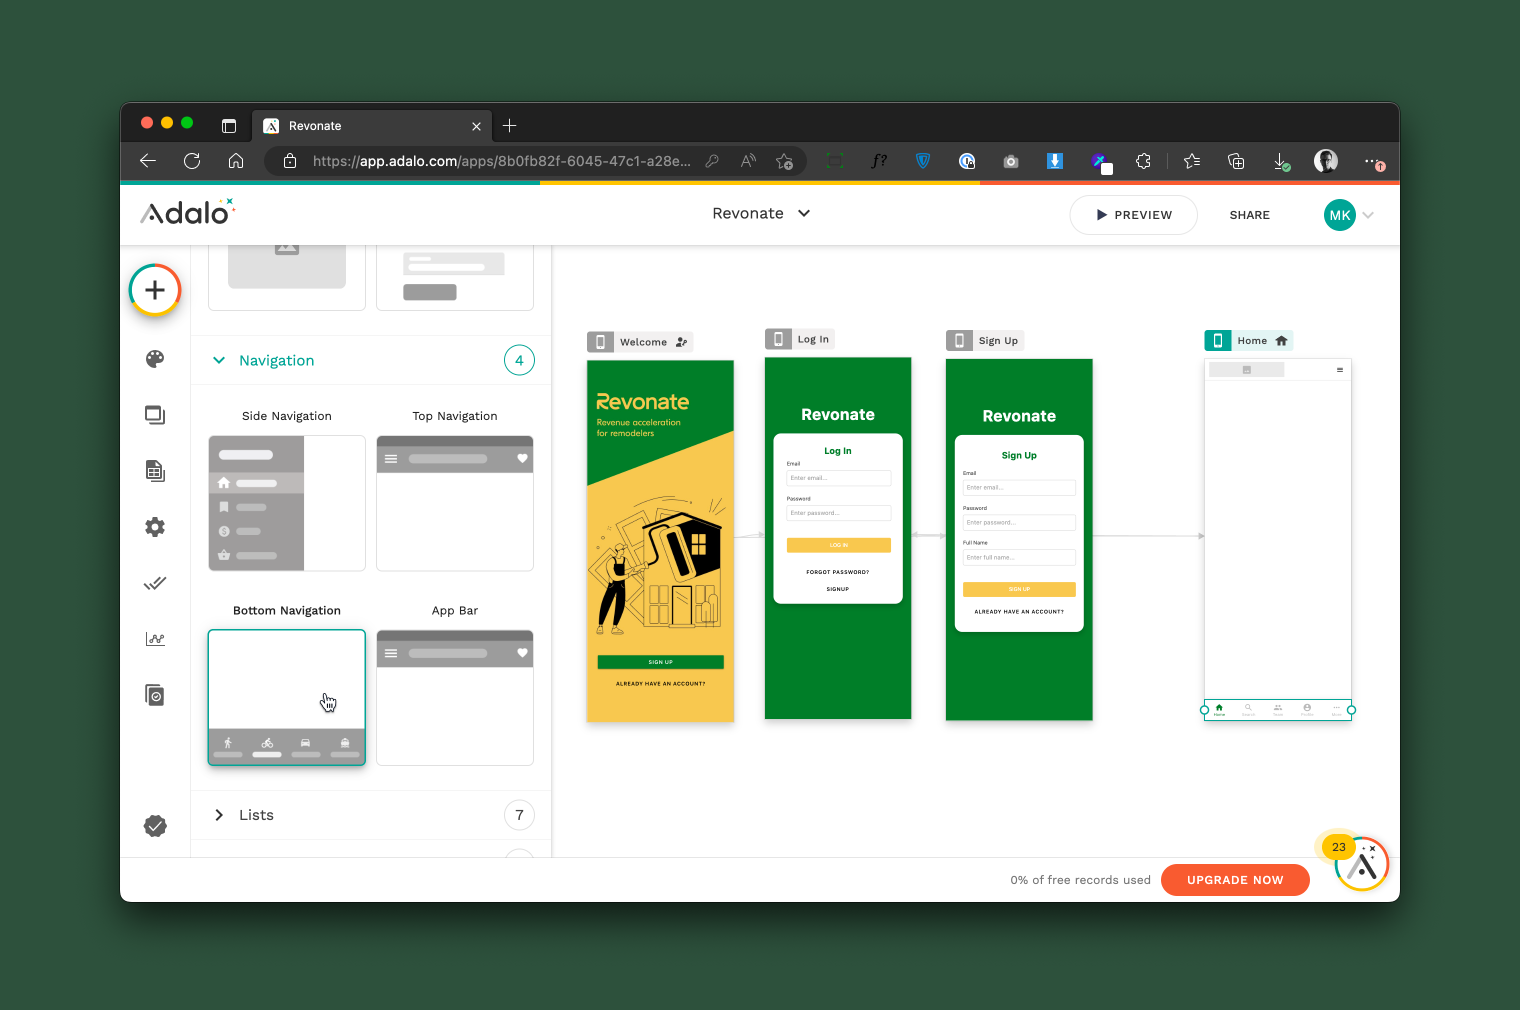Image resolution: width=1520 pixels, height=1010 pixels.
Task: Select the App Bar component
Action: (455, 697)
